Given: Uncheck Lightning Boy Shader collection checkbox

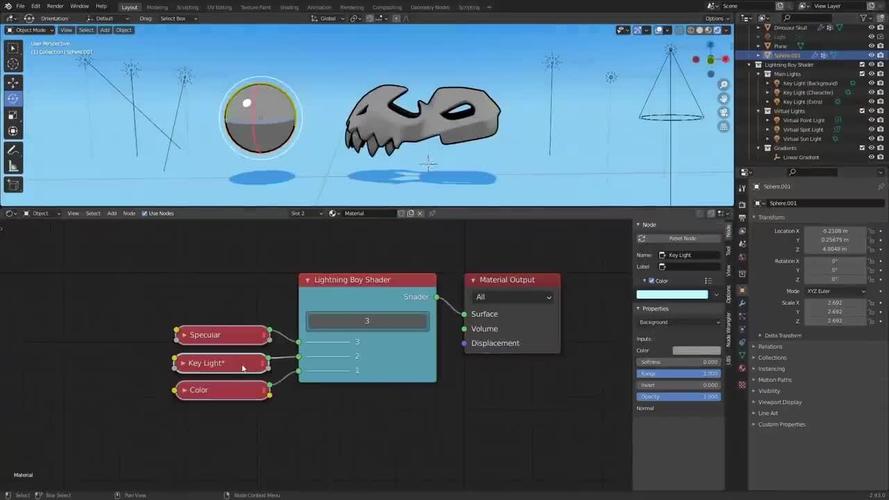Looking at the screenshot, I should point(862,65).
